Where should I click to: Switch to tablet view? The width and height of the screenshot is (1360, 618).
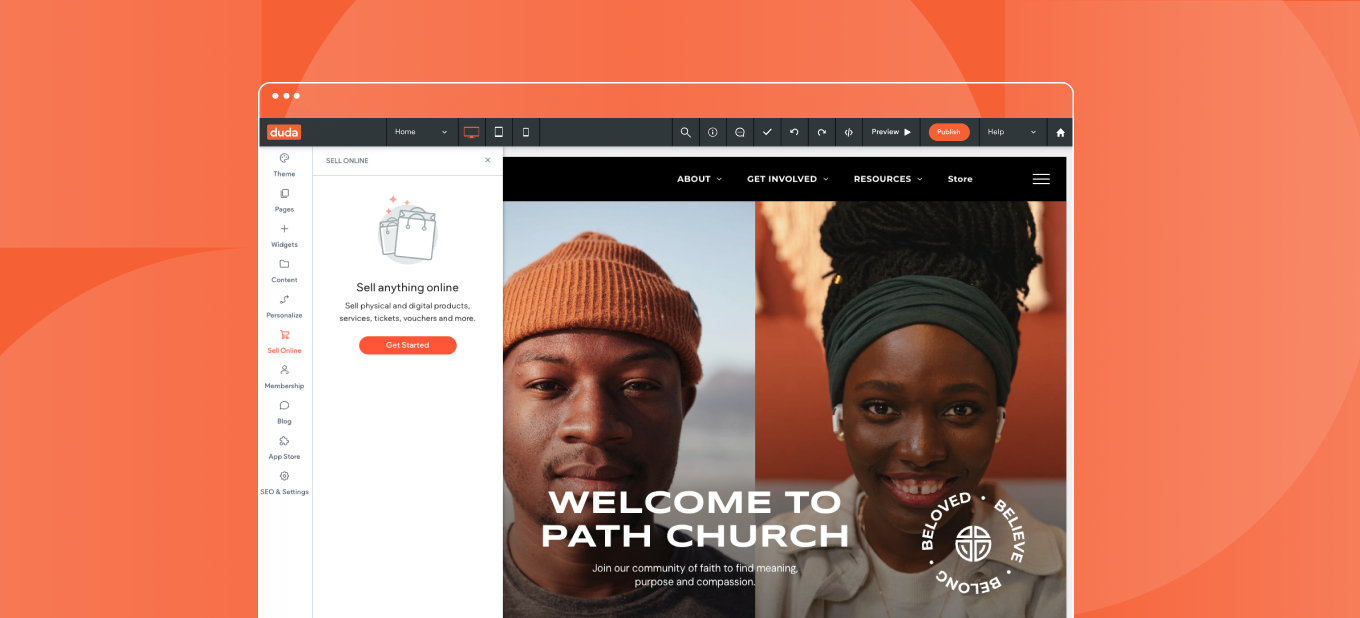click(498, 132)
